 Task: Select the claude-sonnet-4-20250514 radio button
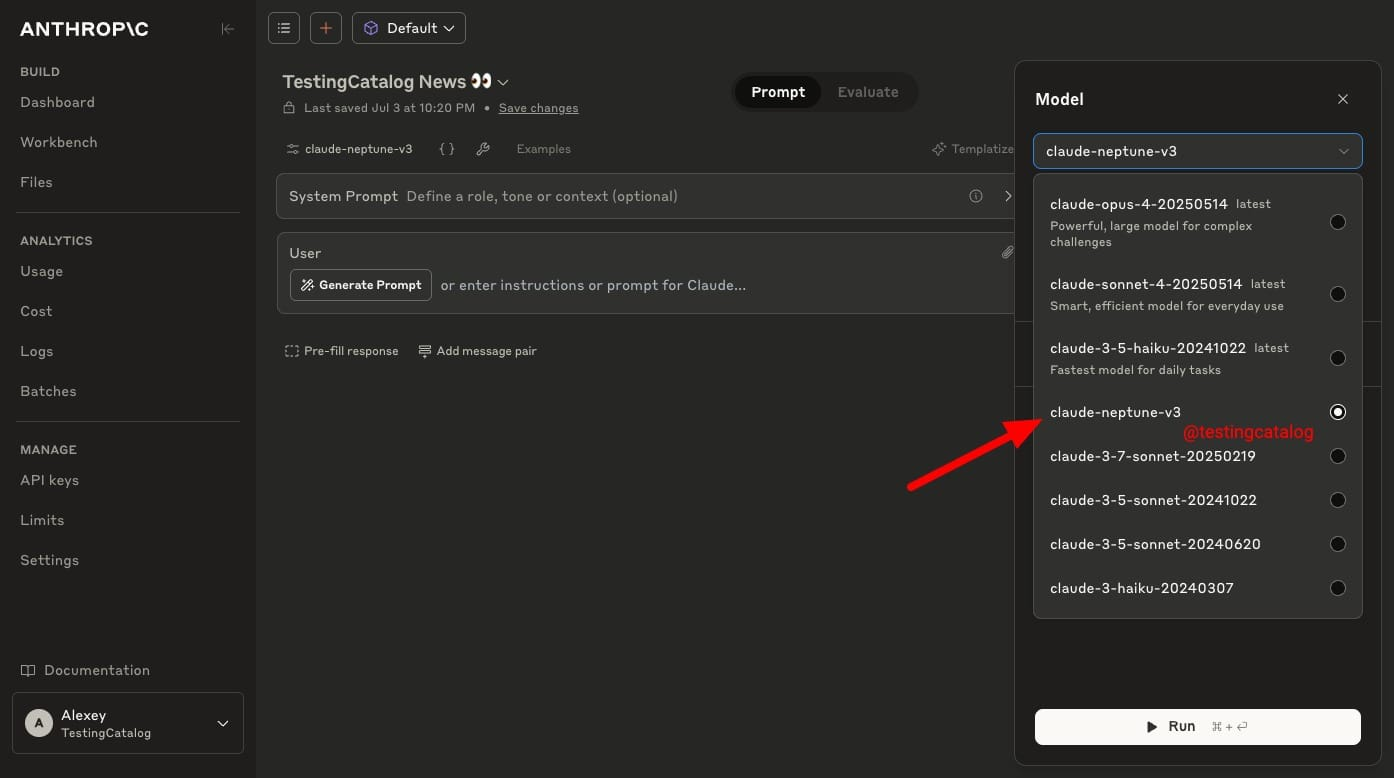point(1338,294)
